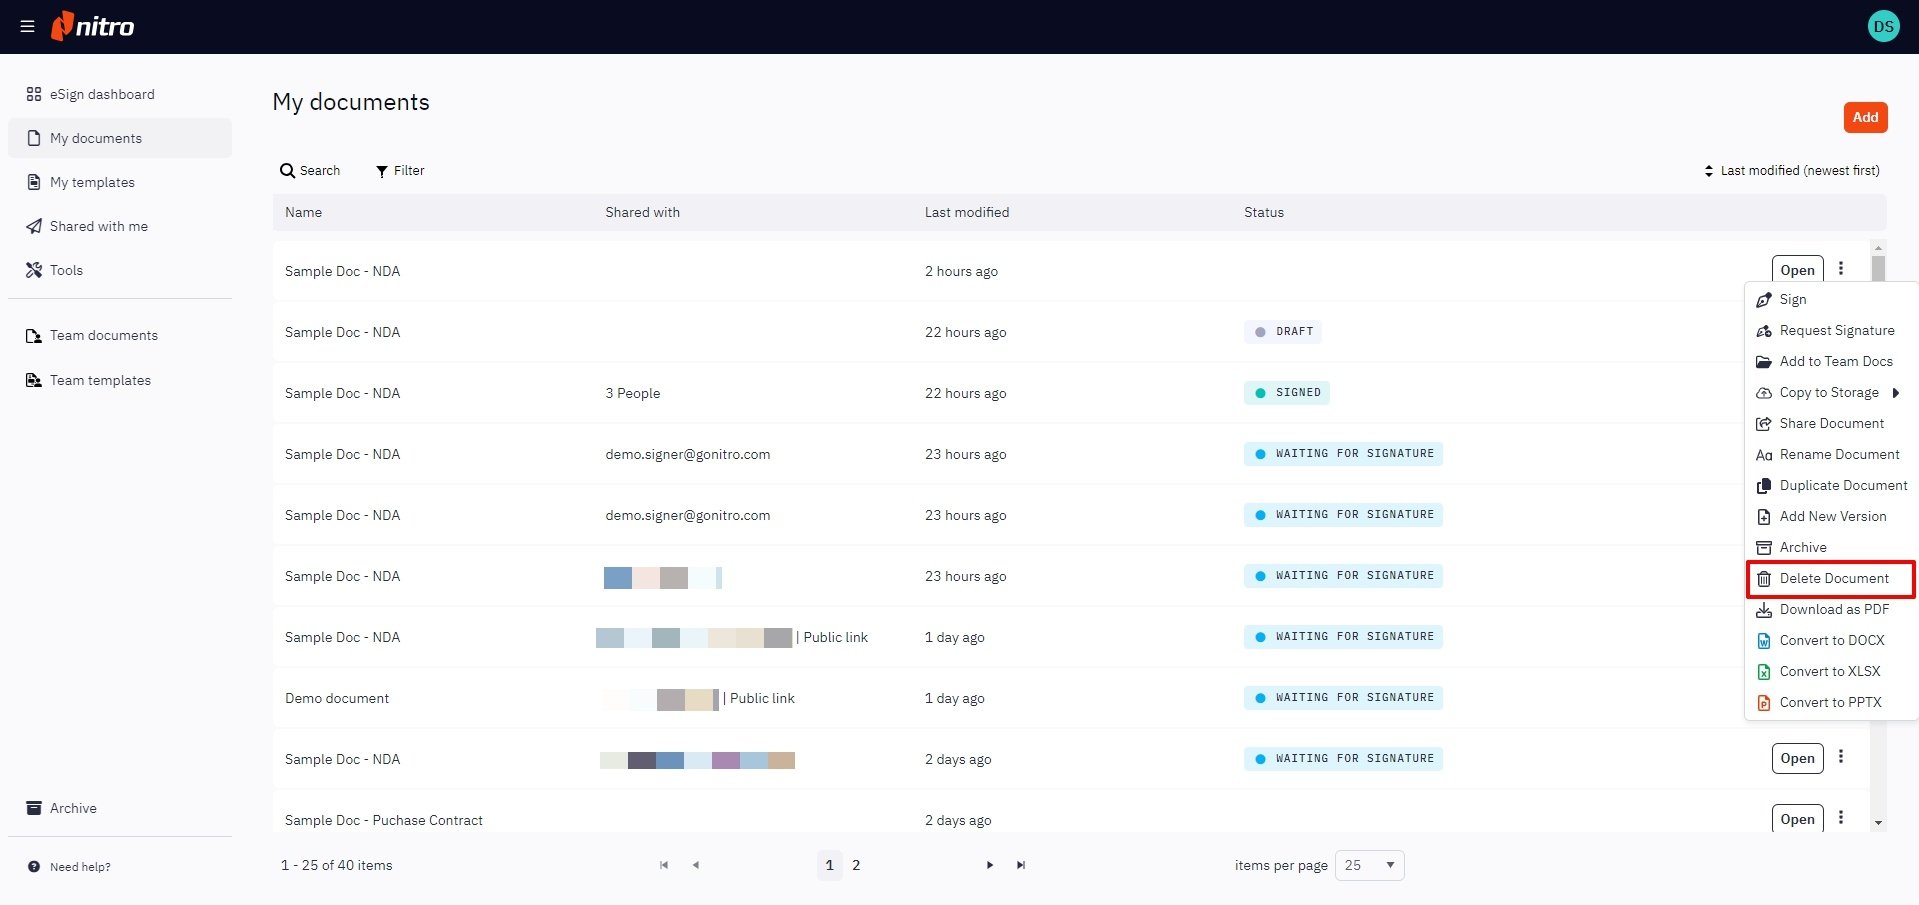Change the Last modified sort order
The height and width of the screenshot is (905, 1919).
[x=1791, y=171]
